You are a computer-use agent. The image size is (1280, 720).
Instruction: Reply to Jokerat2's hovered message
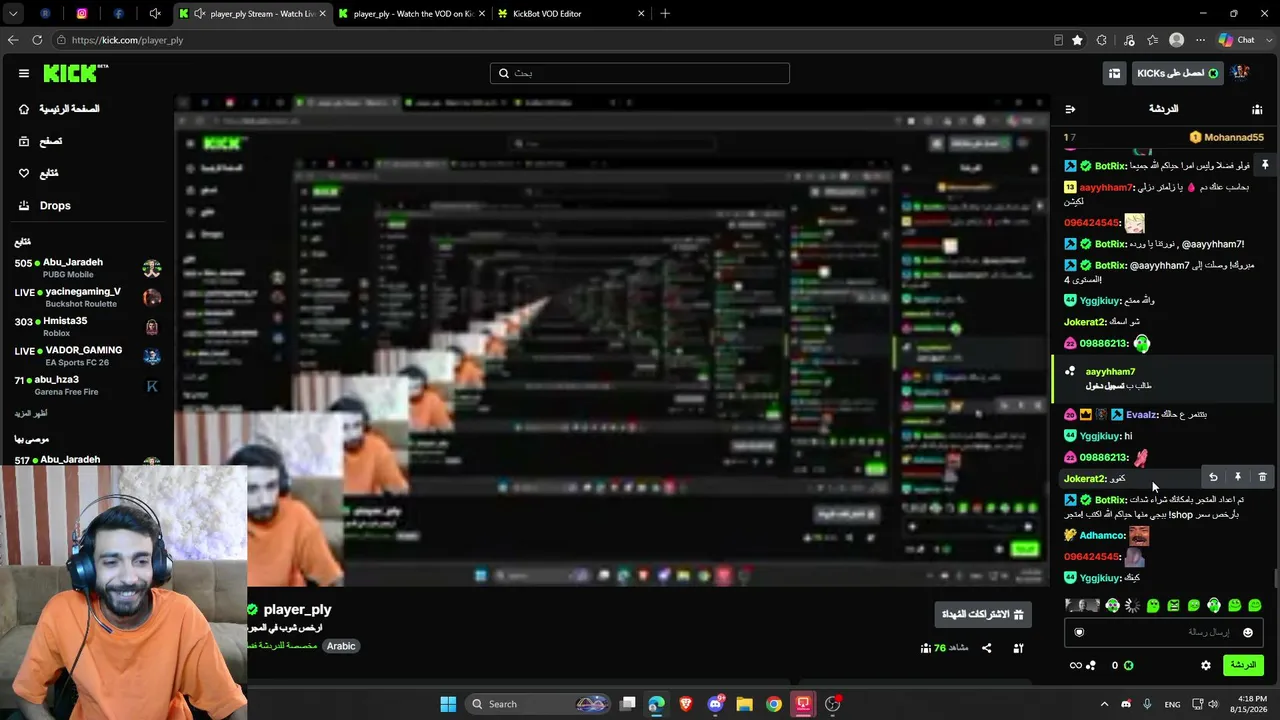coord(1213,477)
